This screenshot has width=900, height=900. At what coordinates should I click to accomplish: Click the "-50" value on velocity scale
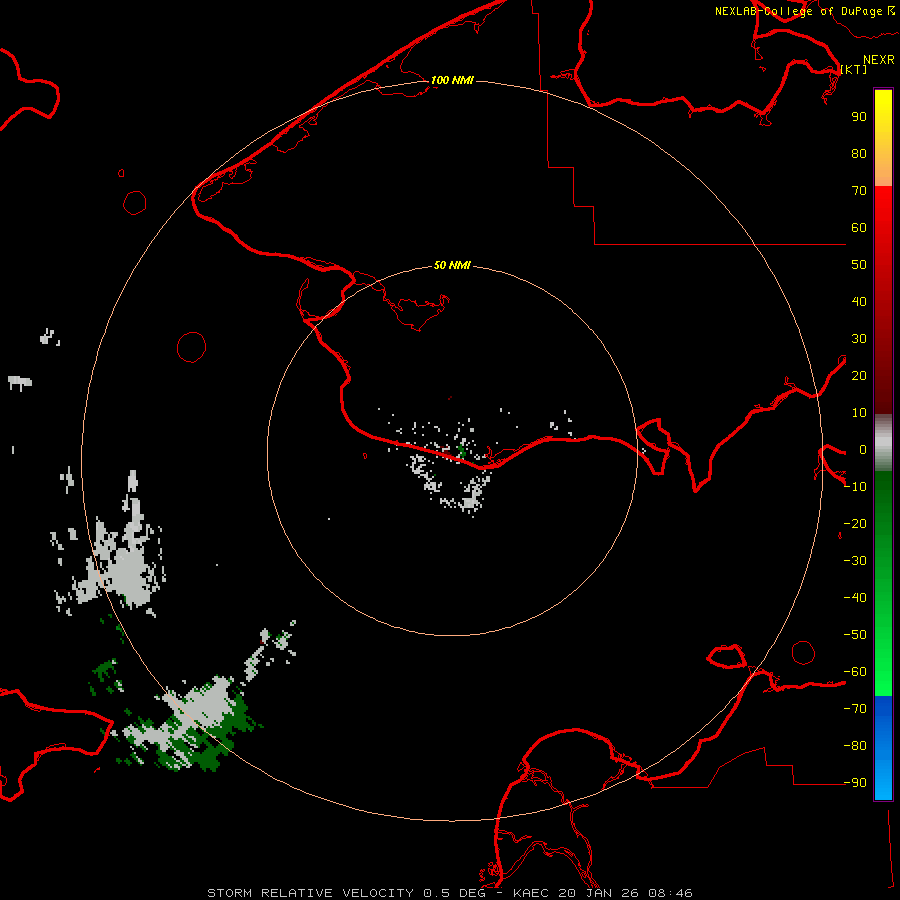coord(855,635)
